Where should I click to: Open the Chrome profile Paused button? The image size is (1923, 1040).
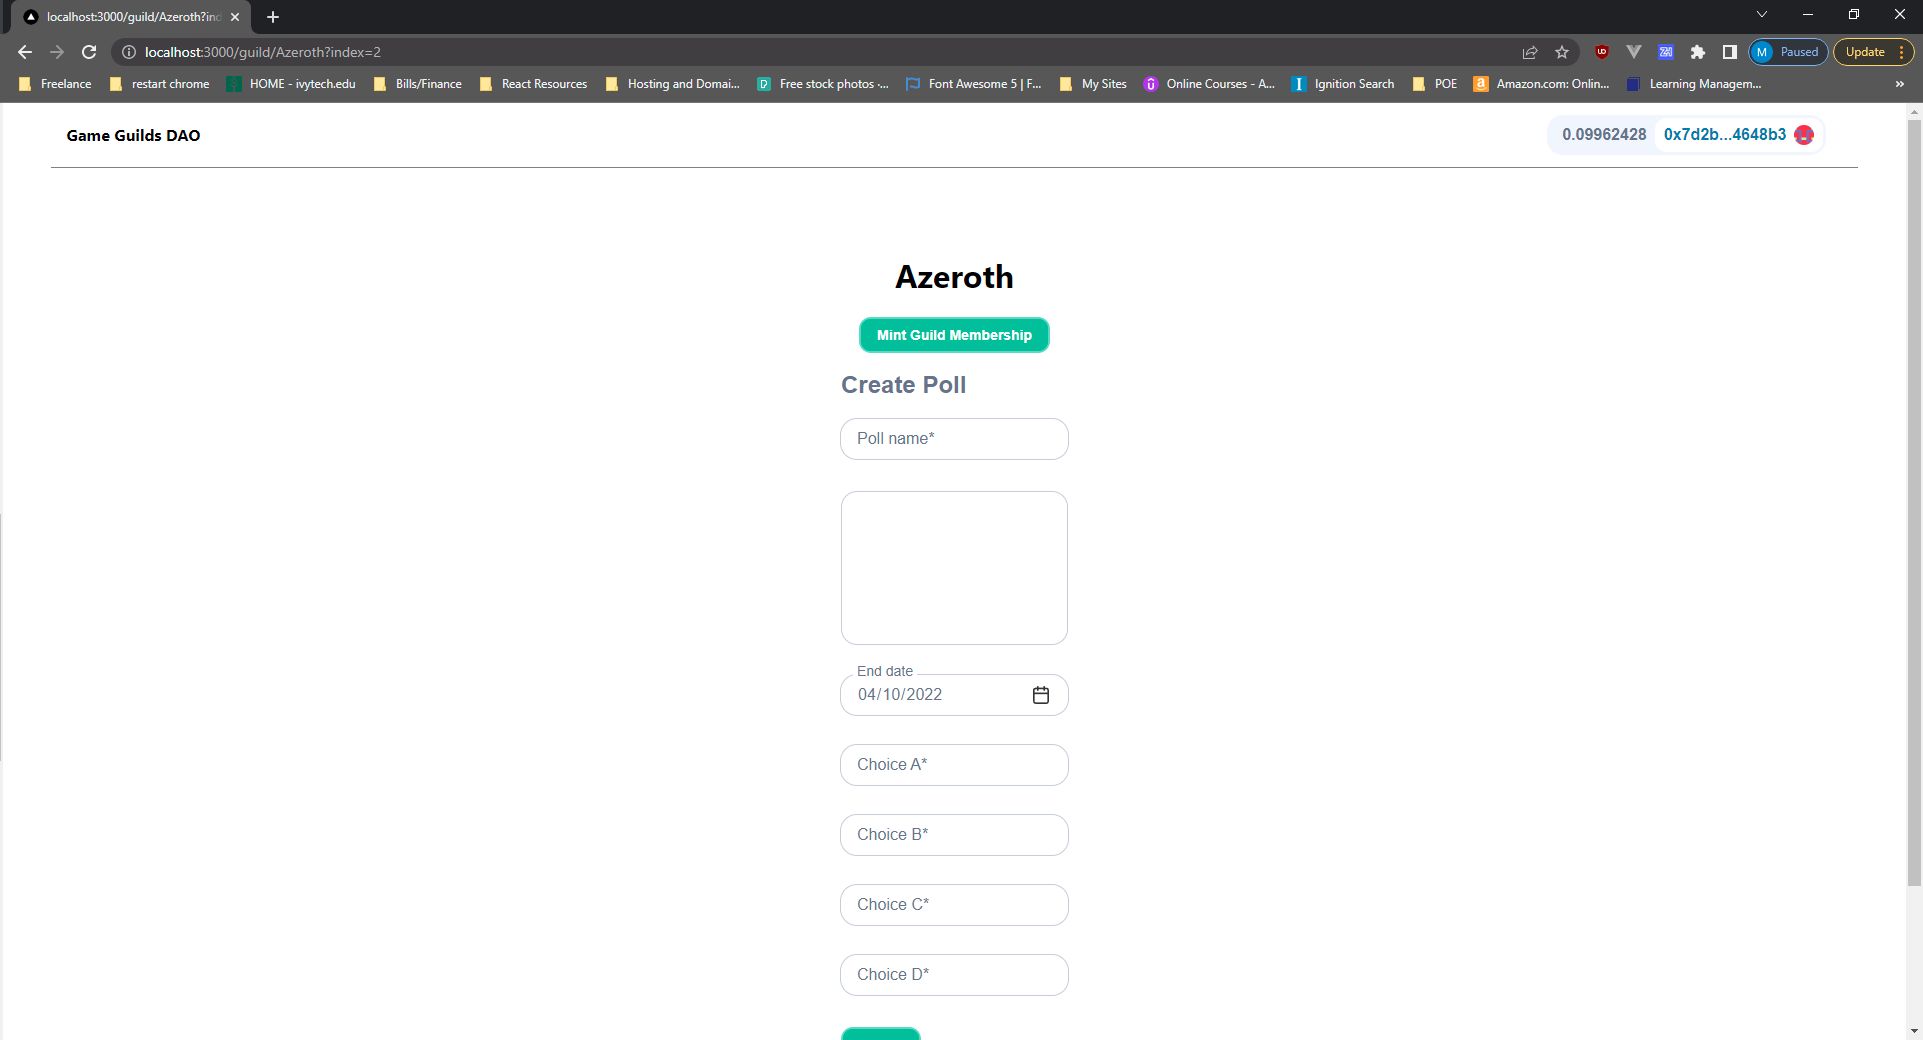tap(1788, 52)
